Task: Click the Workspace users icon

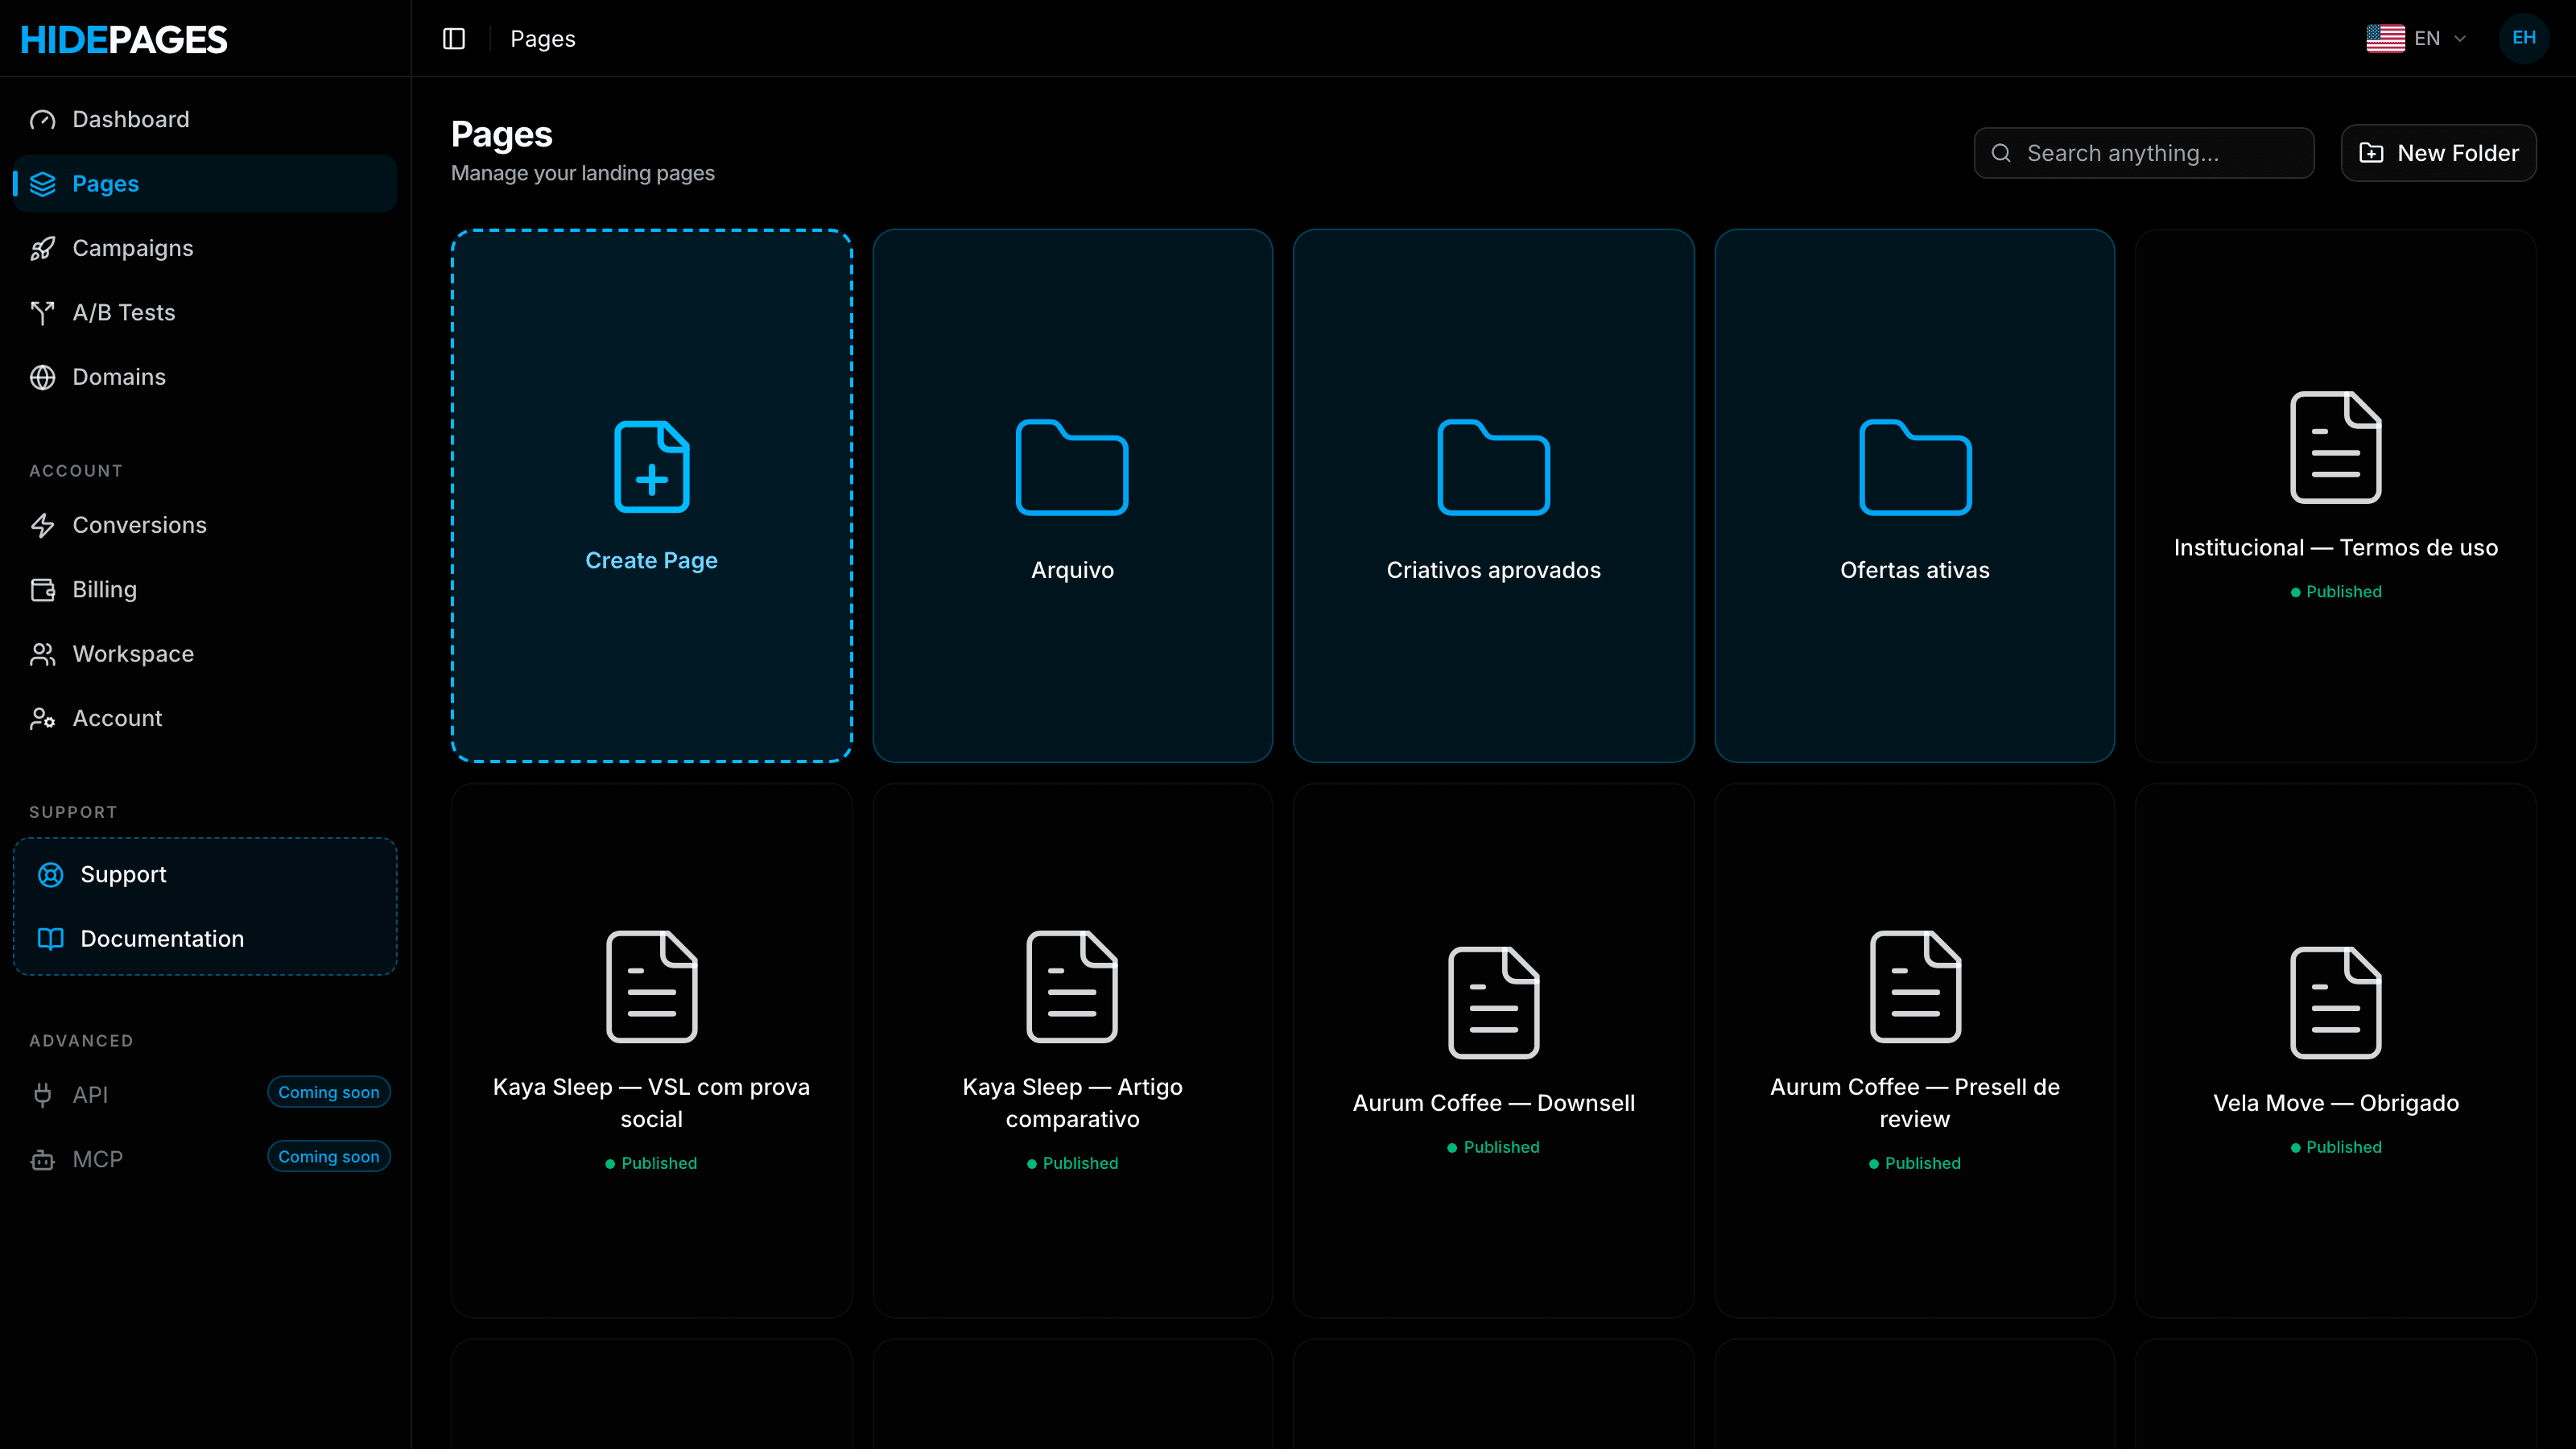Action: click(x=42, y=654)
